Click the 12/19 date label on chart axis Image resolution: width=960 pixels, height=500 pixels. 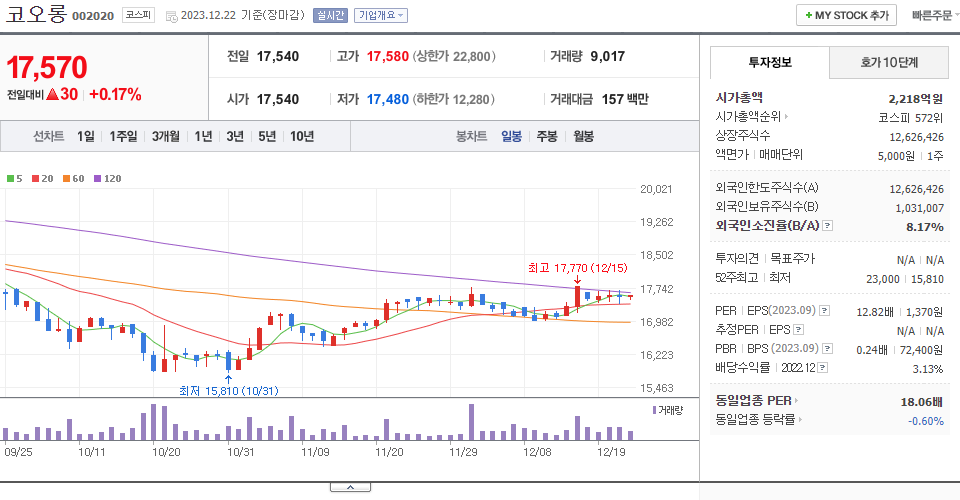click(x=611, y=452)
